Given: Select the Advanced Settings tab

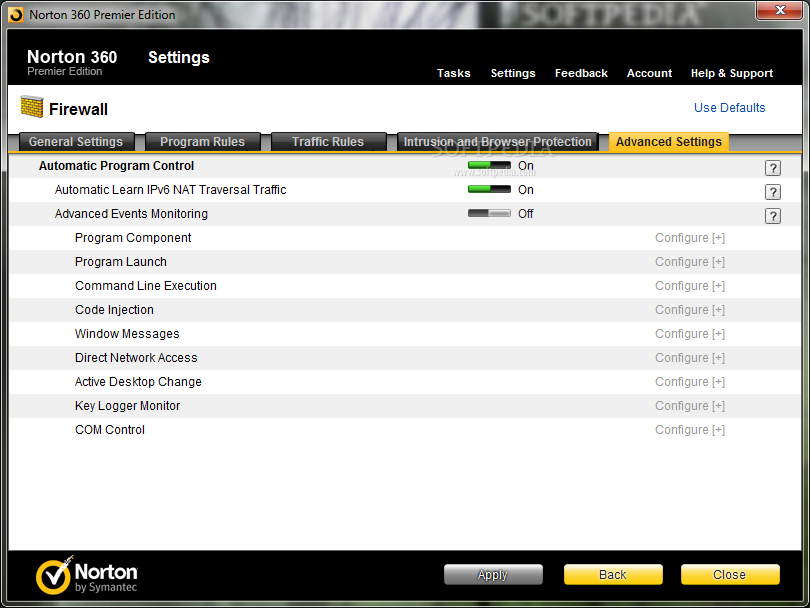Looking at the screenshot, I should coord(668,142).
